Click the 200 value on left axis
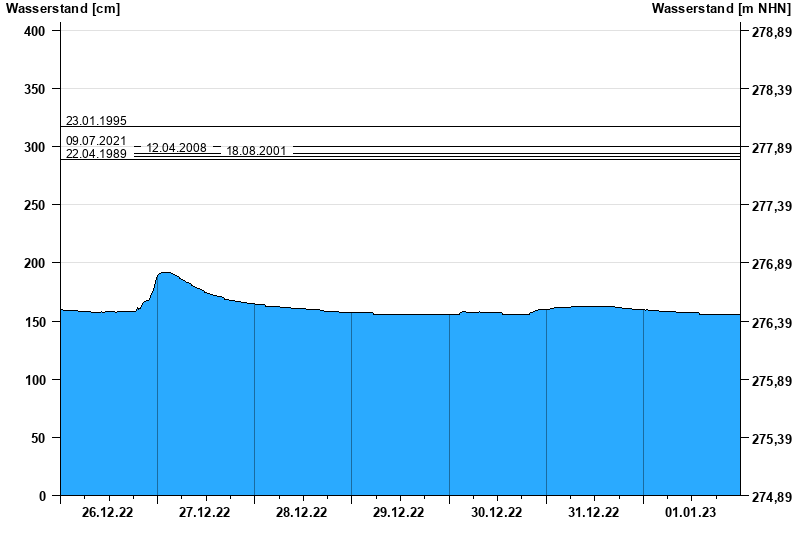Screen dimensions: 800x550 point(36,263)
